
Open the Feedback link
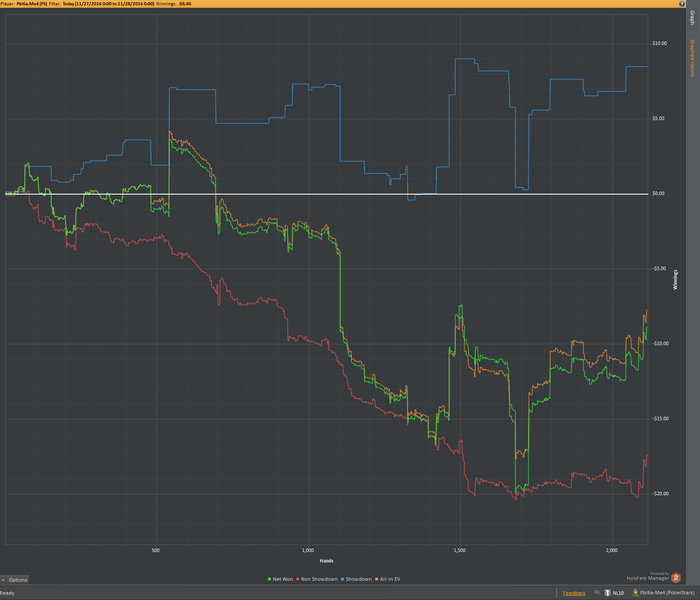pos(574,593)
